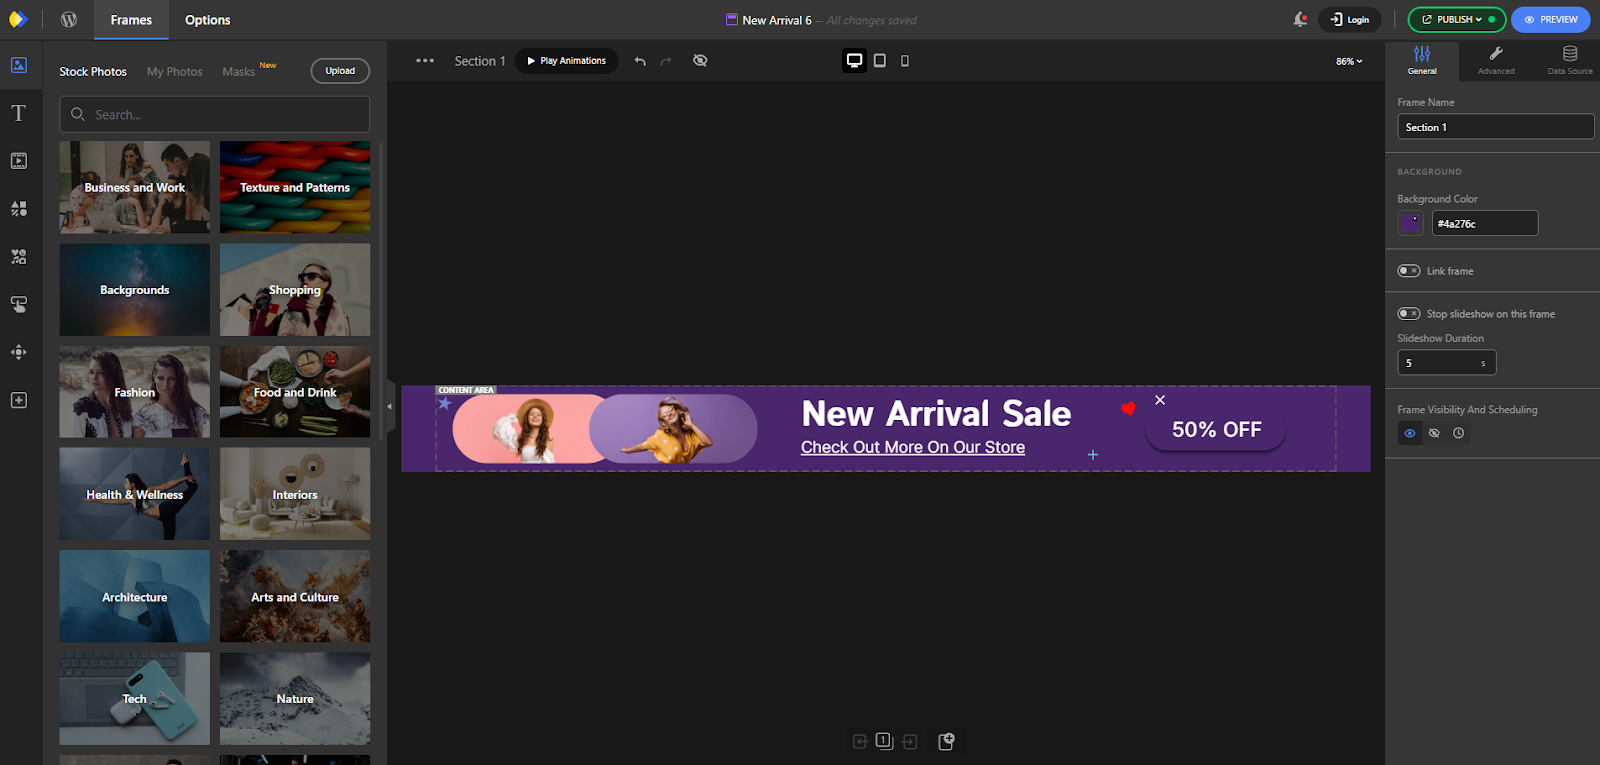Open the Text tool in left sidebar

pyautogui.click(x=18, y=113)
